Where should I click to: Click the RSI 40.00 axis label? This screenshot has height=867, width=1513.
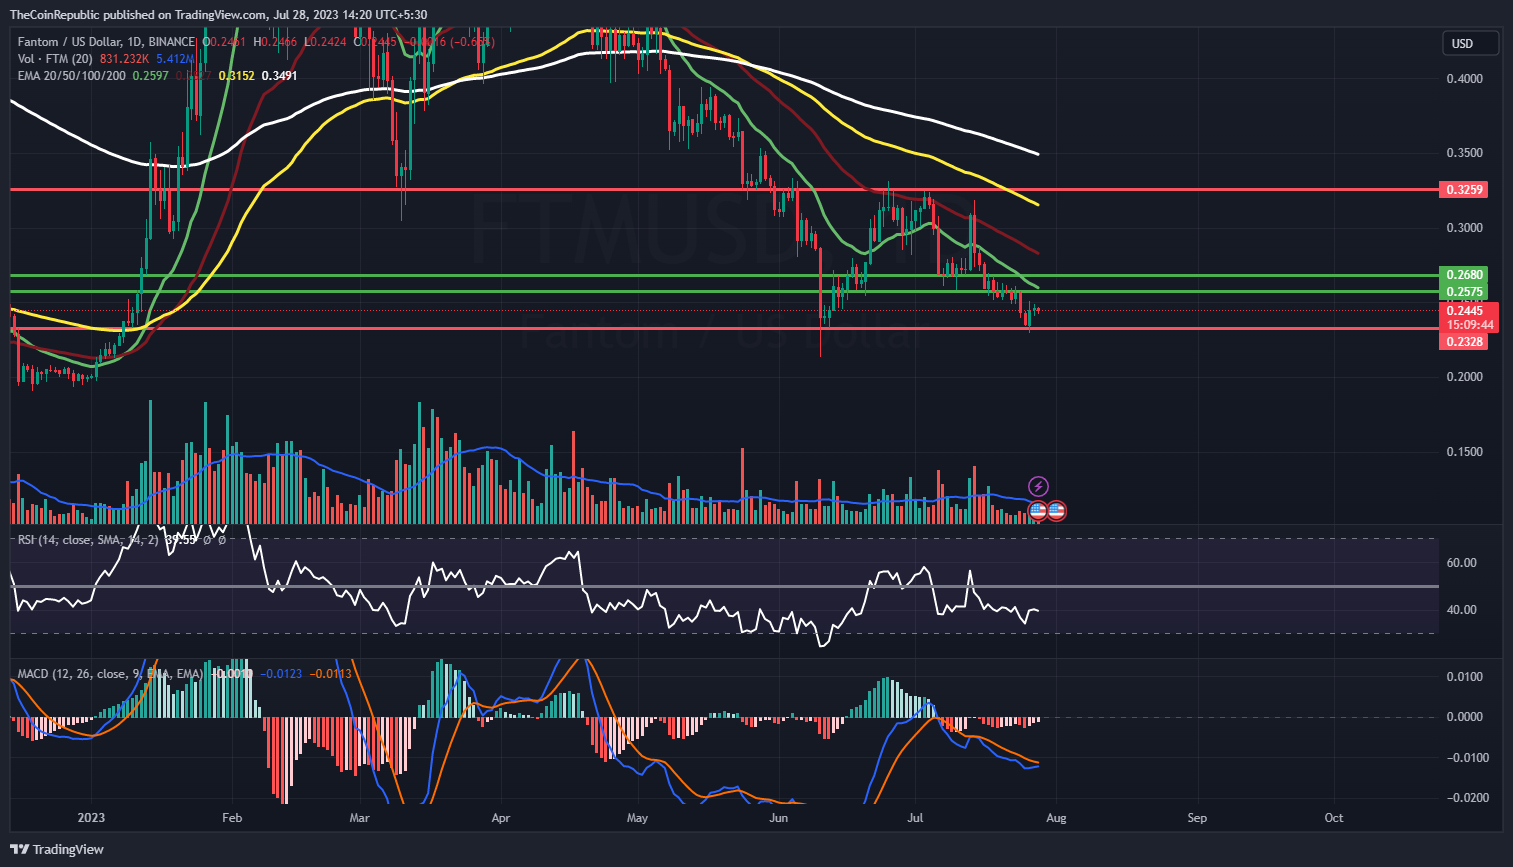(x=1462, y=610)
